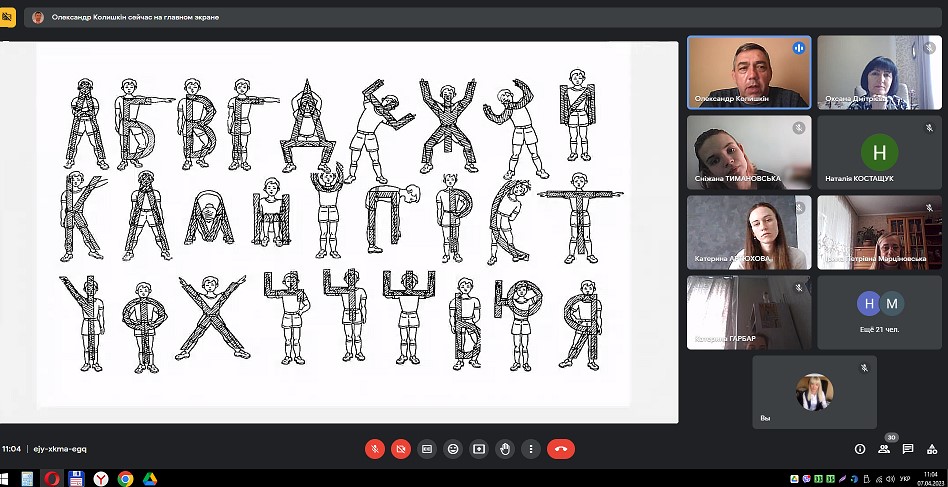Screen dimensions: 948x487
Task: Toggle closed captions on
Action: pos(427,449)
